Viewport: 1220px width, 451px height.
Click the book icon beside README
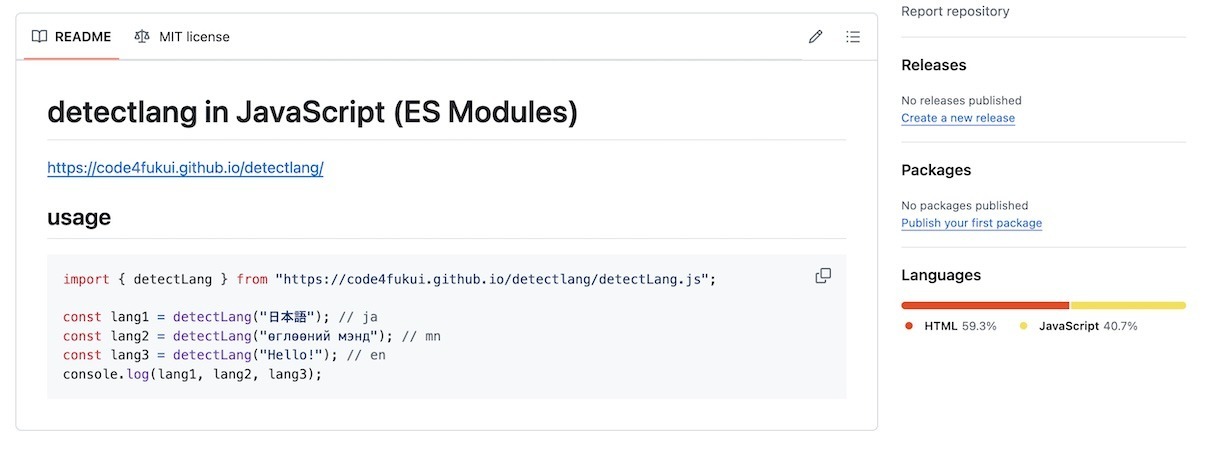(x=39, y=37)
